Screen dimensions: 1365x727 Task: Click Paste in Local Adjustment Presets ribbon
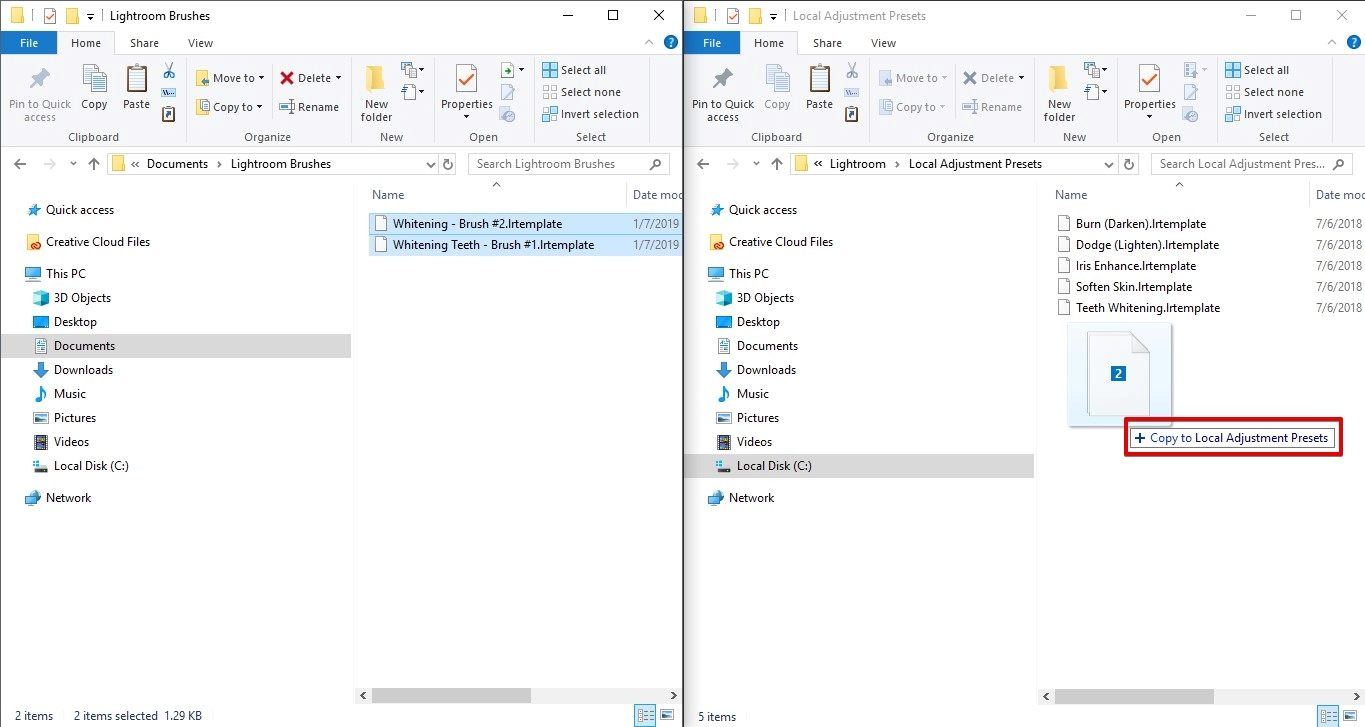pos(819,88)
